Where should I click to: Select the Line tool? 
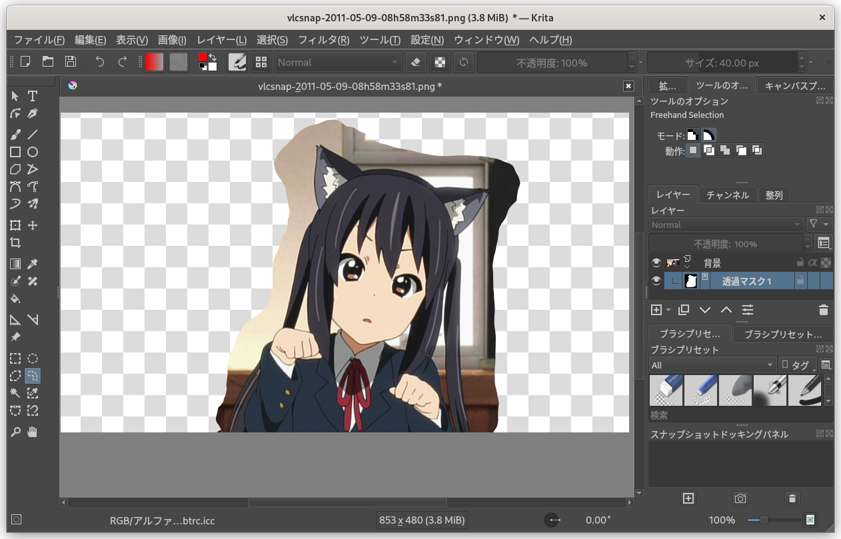tap(33, 134)
